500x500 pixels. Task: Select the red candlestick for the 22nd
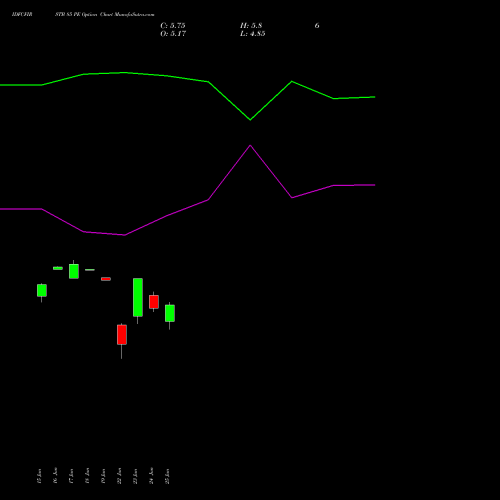122,335
